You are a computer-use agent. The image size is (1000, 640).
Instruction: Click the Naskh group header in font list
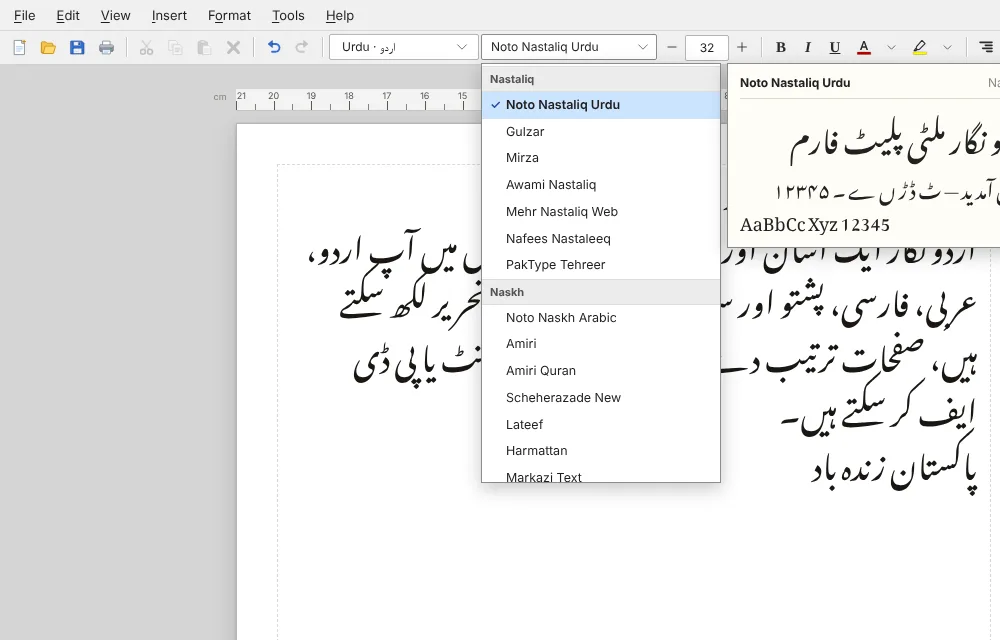pos(601,292)
